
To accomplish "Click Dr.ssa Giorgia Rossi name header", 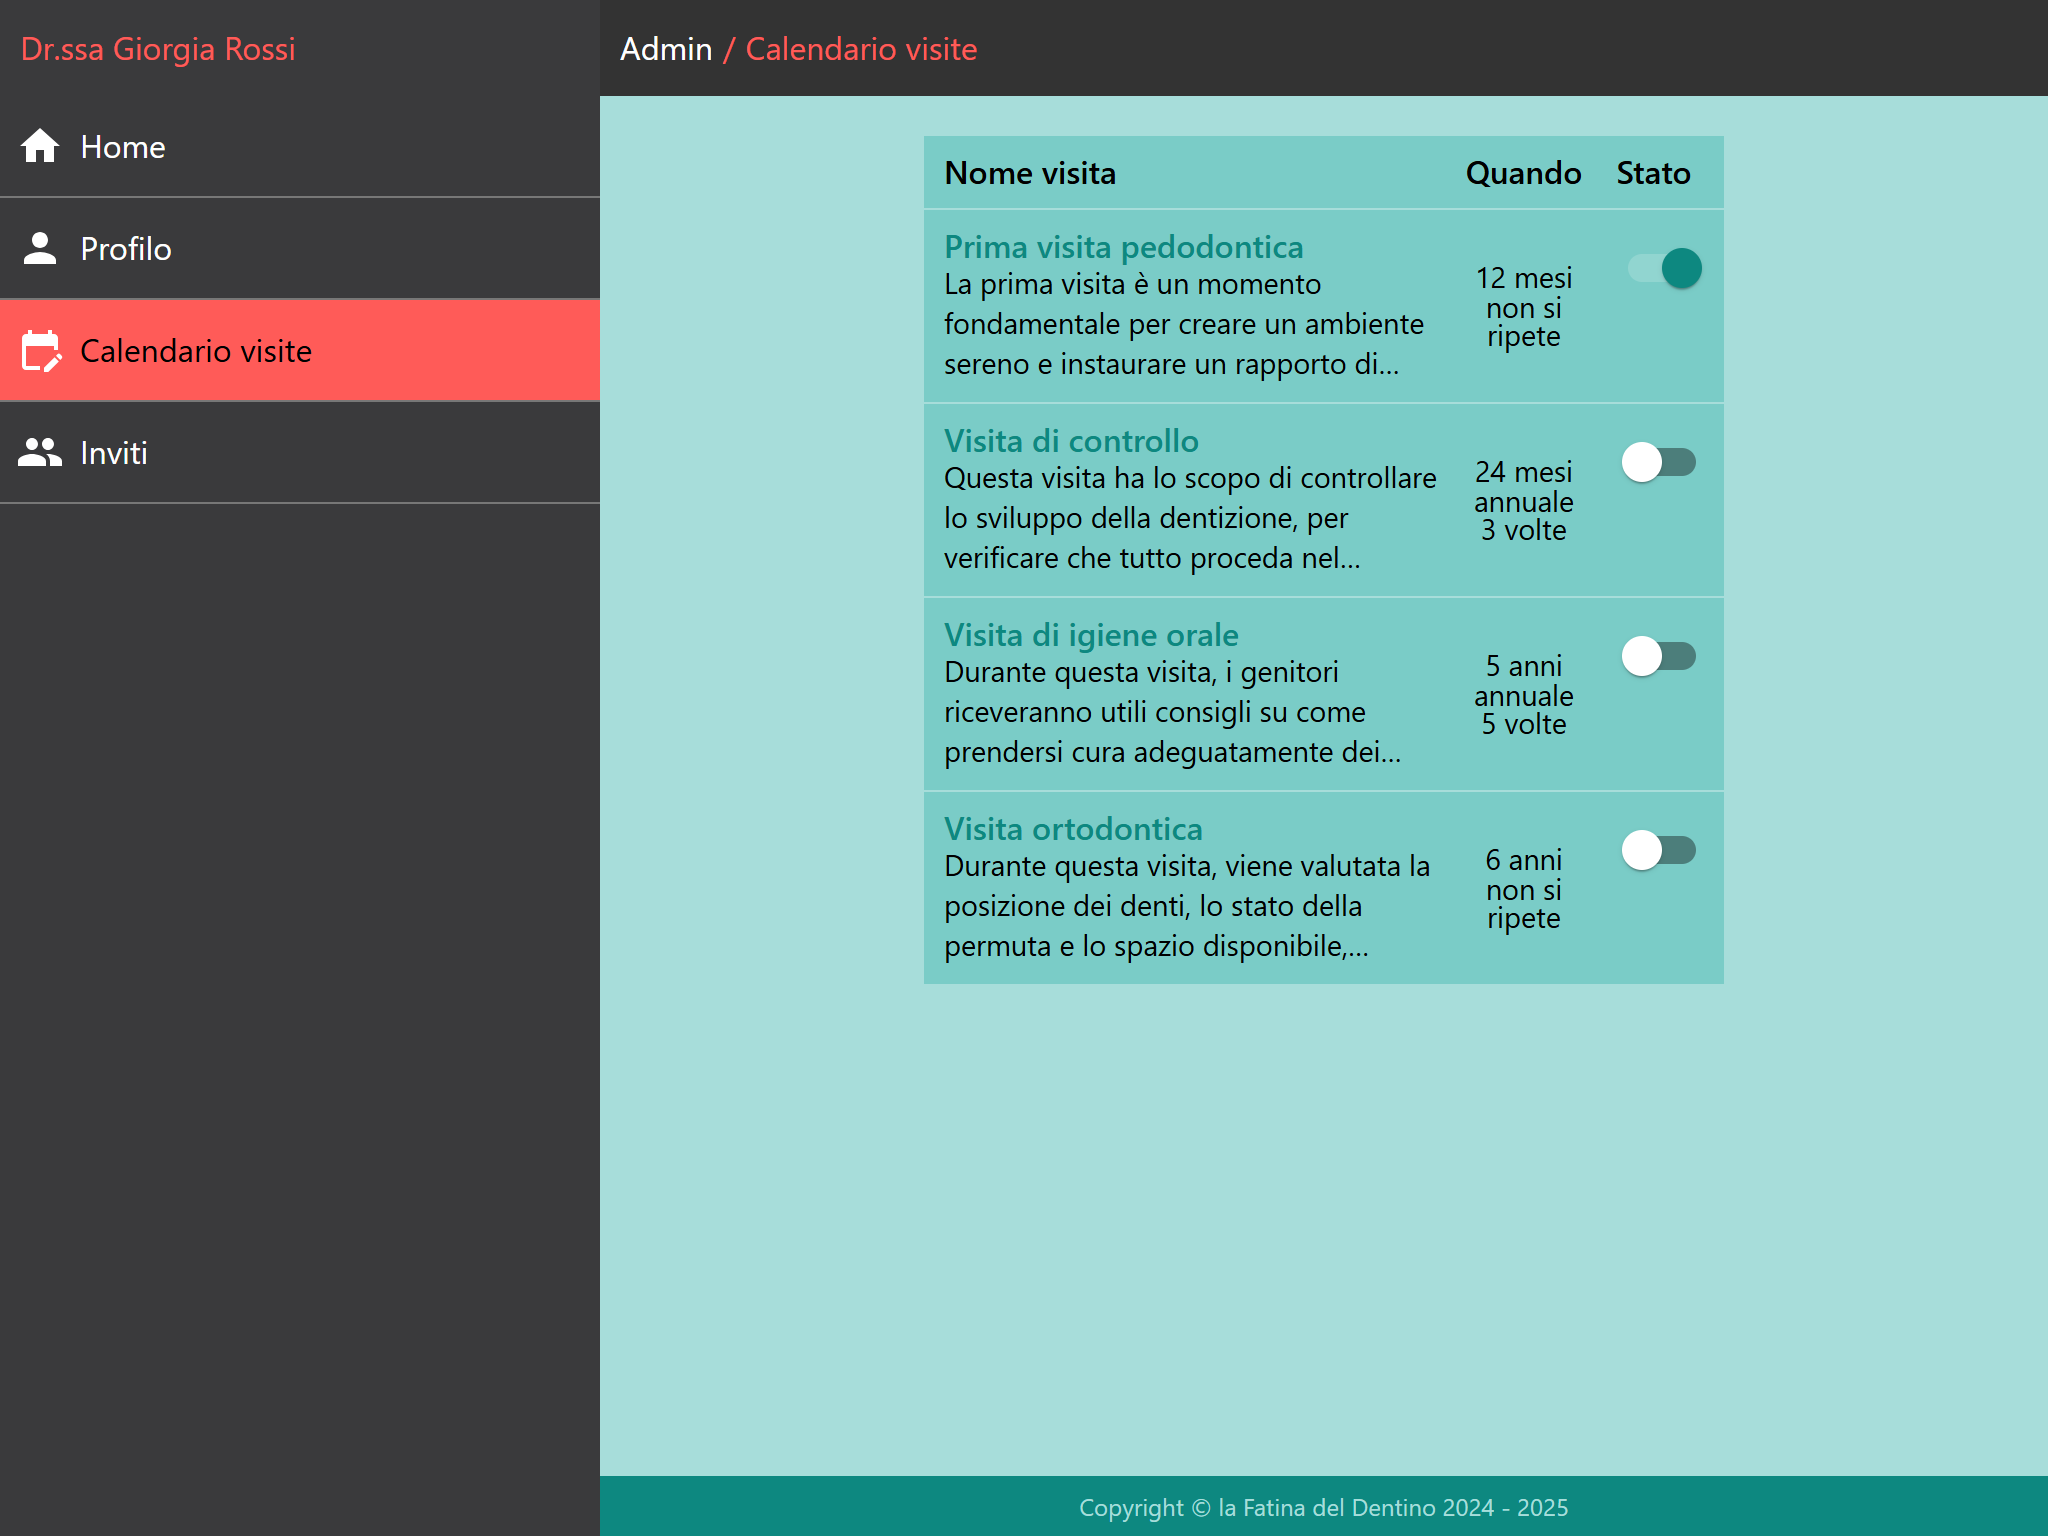I will (x=158, y=49).
